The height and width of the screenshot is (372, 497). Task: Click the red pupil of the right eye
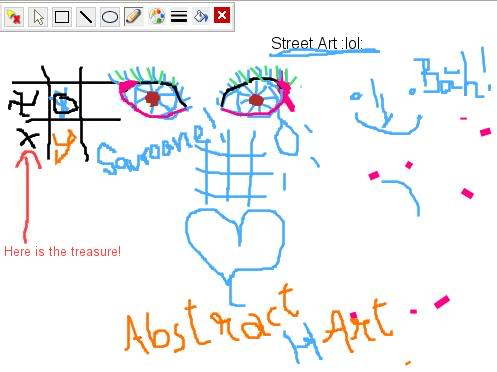click(256, 100)
